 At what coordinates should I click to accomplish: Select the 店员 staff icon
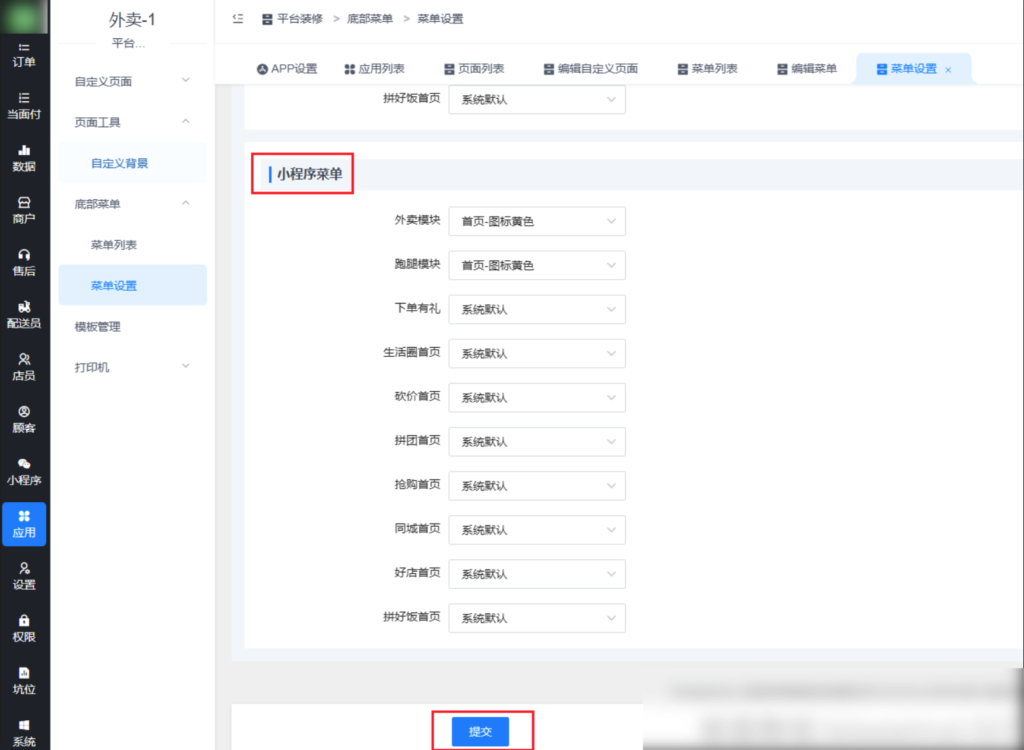[x=22, y=366]
